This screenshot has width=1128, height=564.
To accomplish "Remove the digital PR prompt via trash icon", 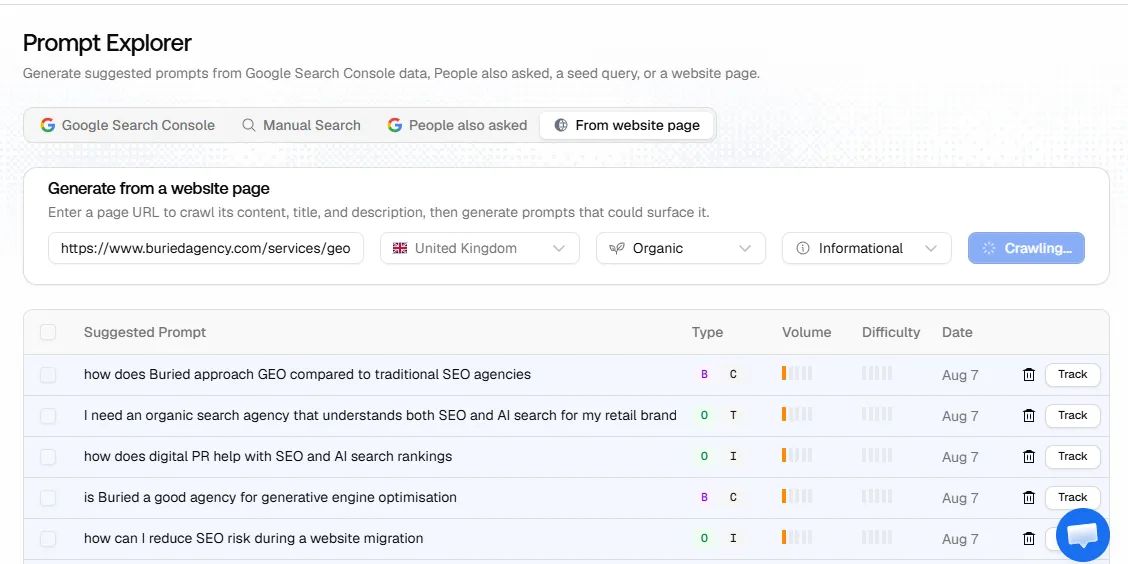I will point(1029,457).
